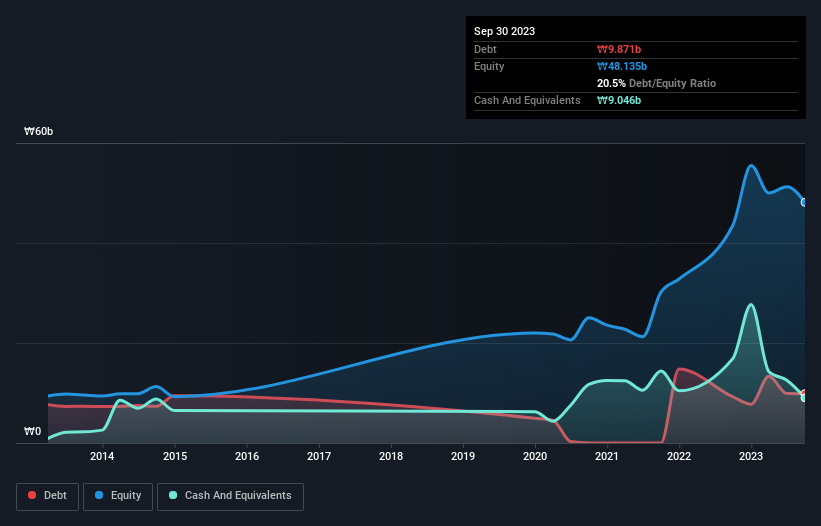Select the 2017 x-axis label
Screen dimensions: 821x526
(x=319, y=456)
